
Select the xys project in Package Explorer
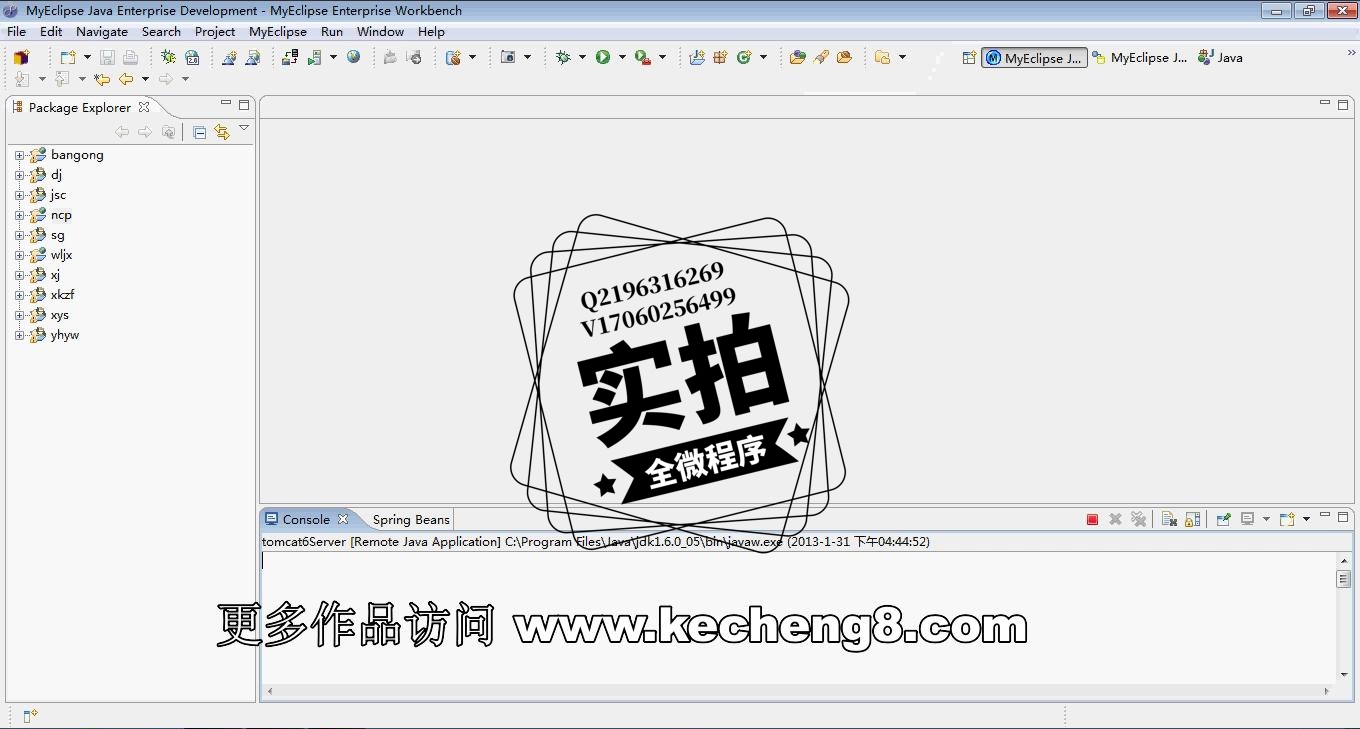[x=60, y=315]
